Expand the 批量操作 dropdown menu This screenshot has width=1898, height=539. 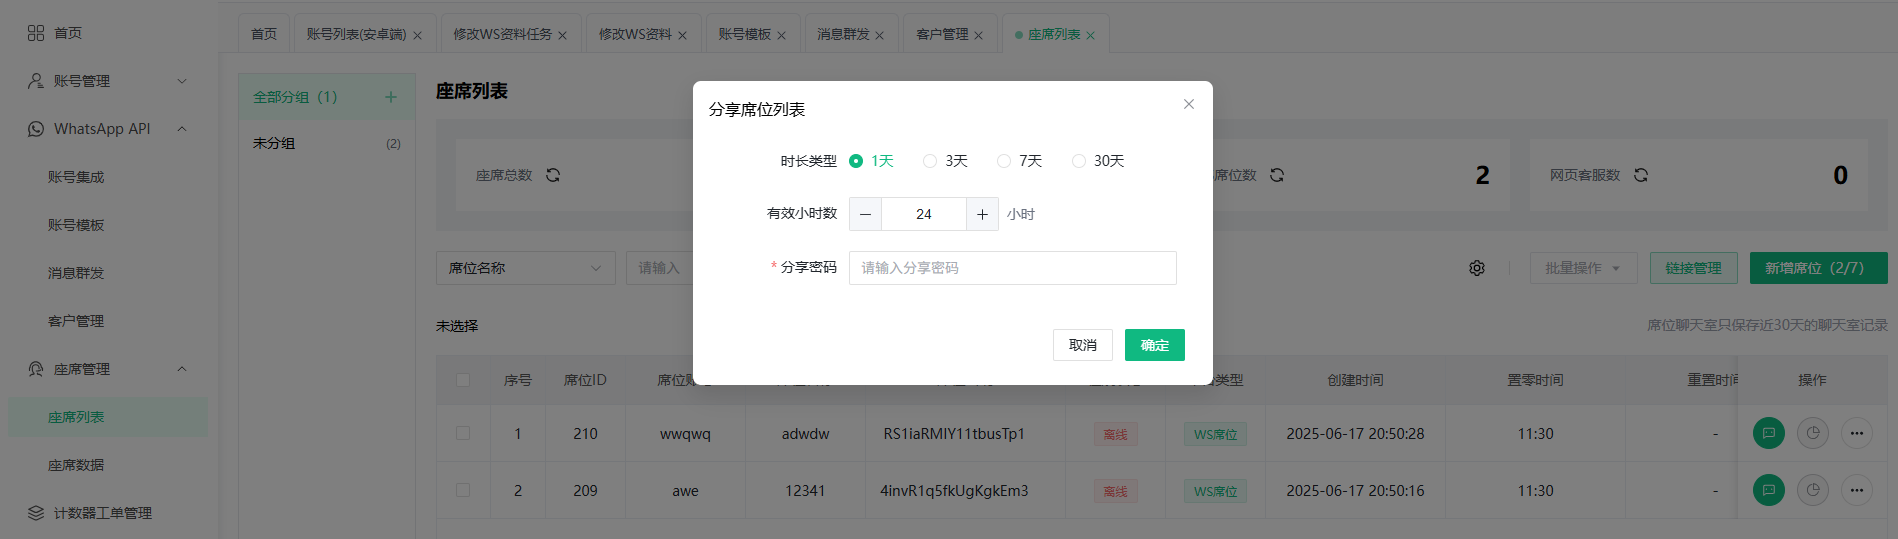(1582, 268)
